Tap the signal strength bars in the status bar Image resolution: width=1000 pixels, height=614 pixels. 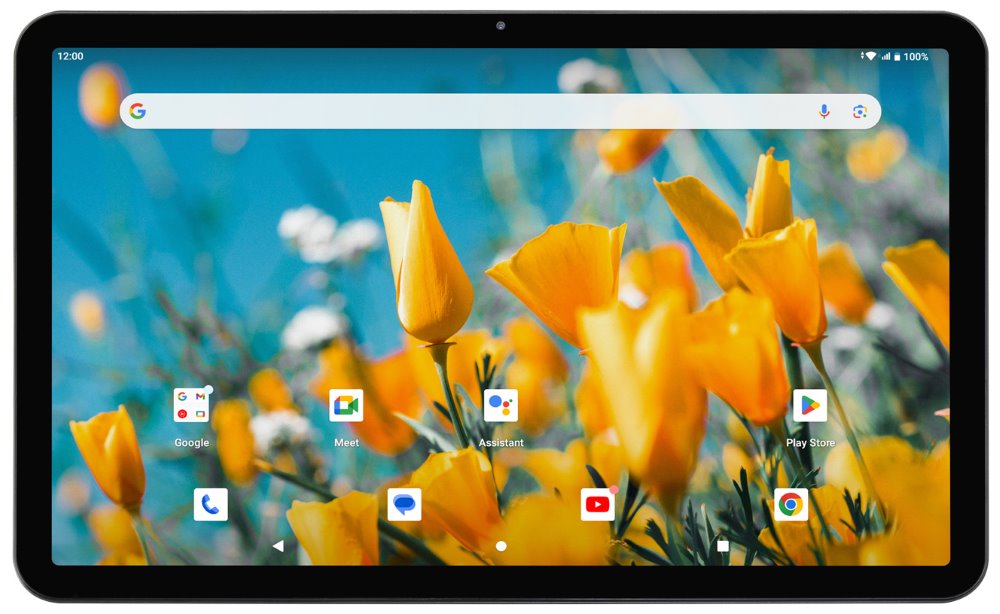(885, 56)
